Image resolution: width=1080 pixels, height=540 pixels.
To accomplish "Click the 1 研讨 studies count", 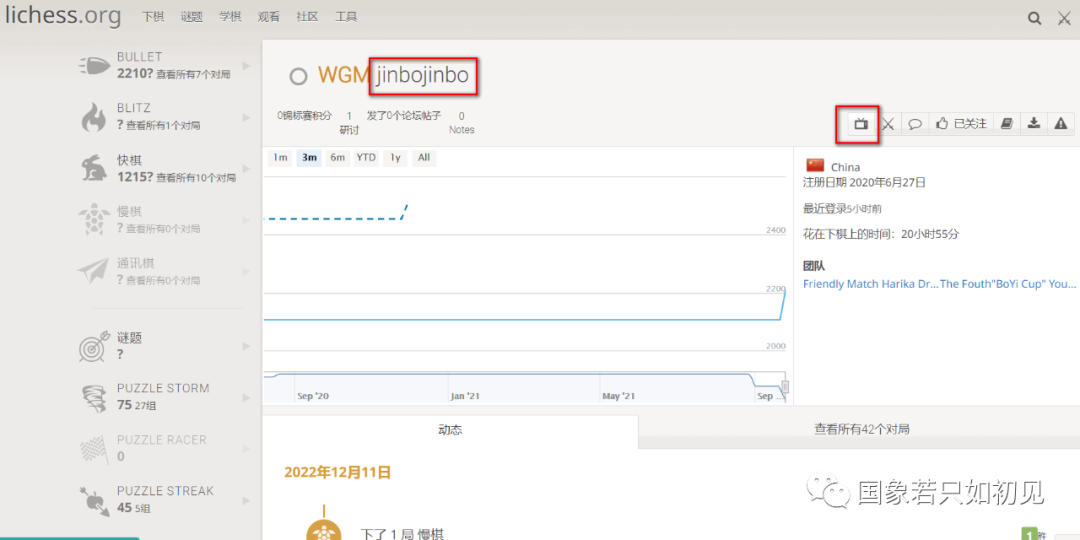I will click(349, 123).
